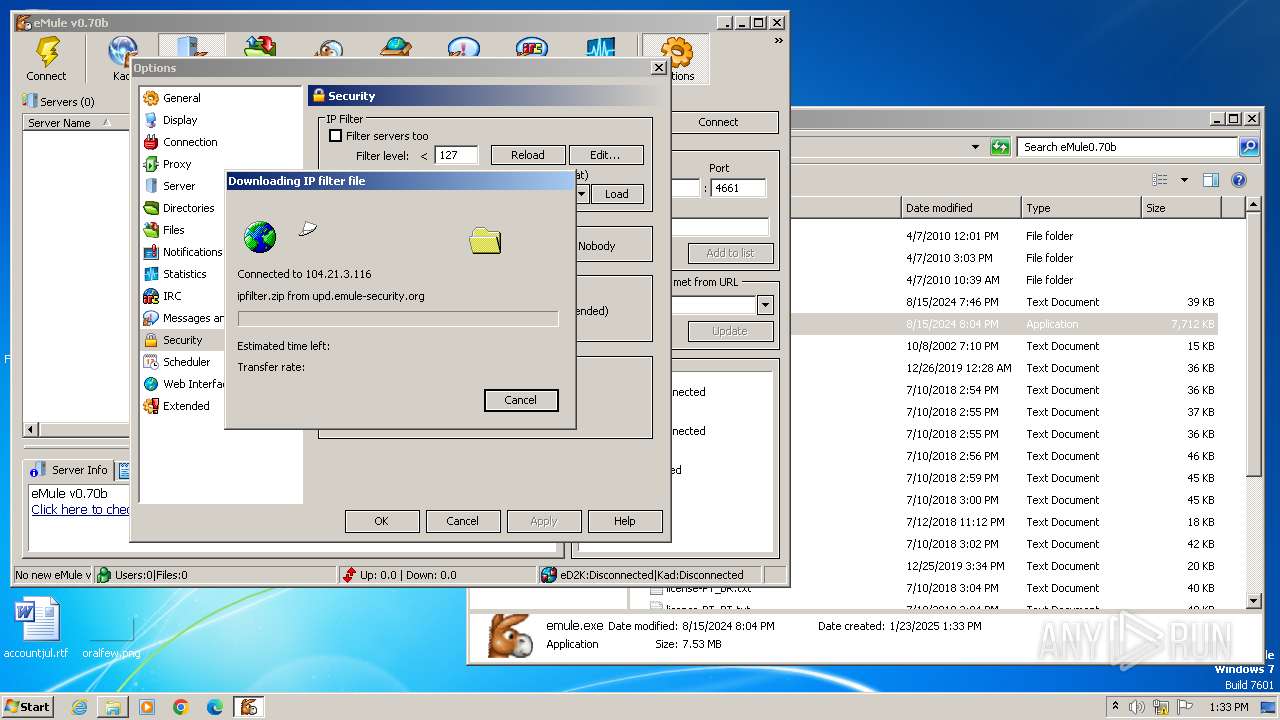The width and height of the screenshot is (1280, 720).
Task: Click the Explorer change view icon
Action: pyautogui.click(x=1160, y=180)
